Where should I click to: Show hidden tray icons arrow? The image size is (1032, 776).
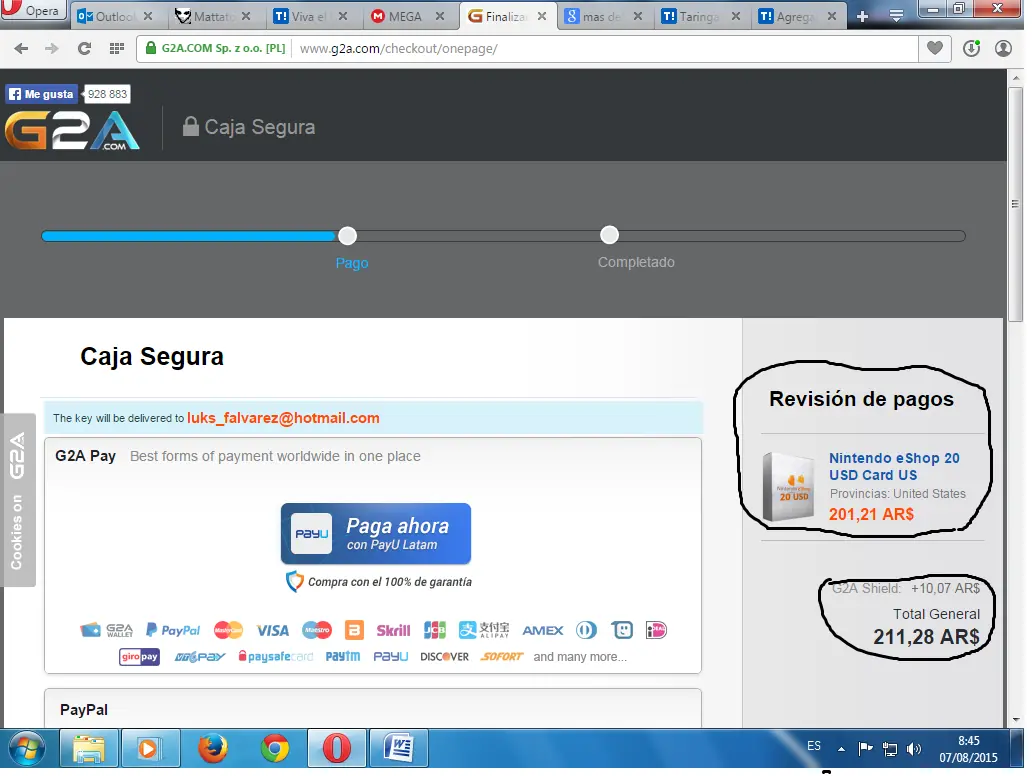(x=841, y=749)
